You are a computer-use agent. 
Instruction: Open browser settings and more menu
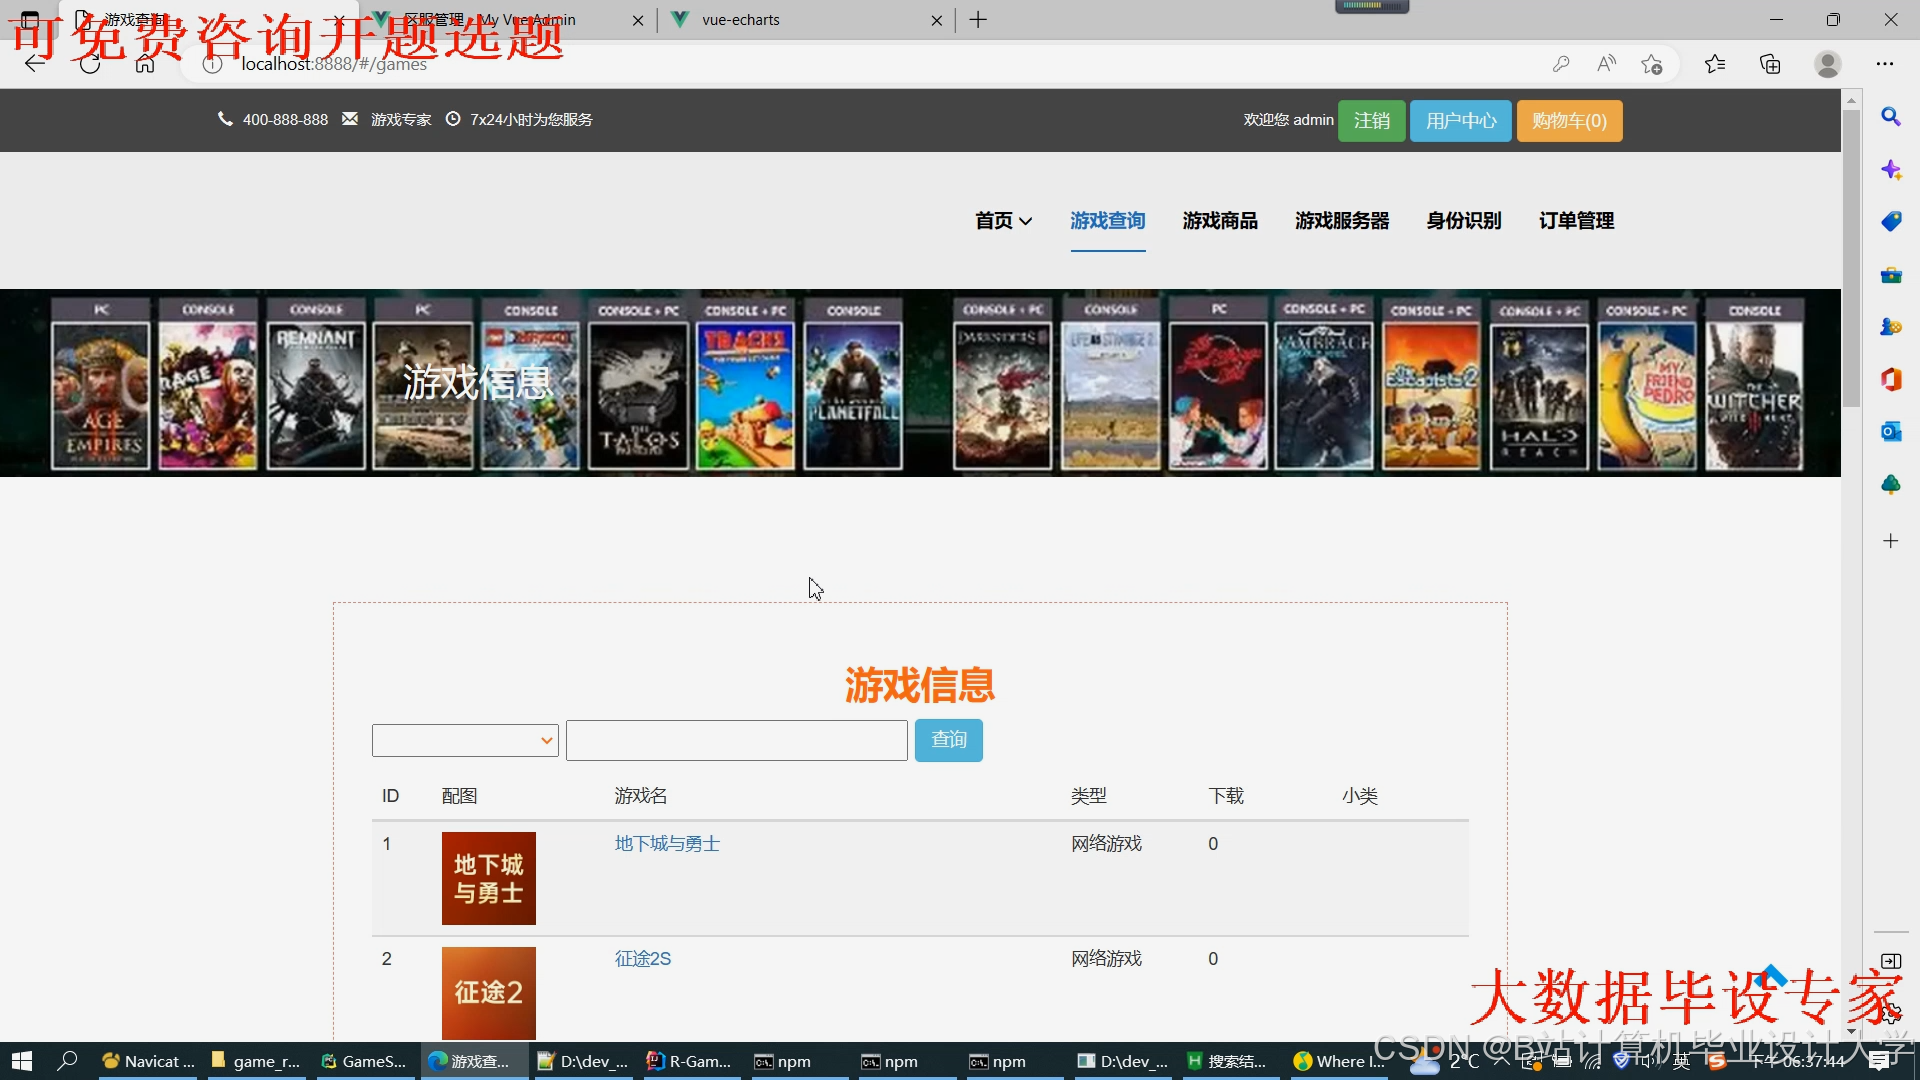point(1885,64)
